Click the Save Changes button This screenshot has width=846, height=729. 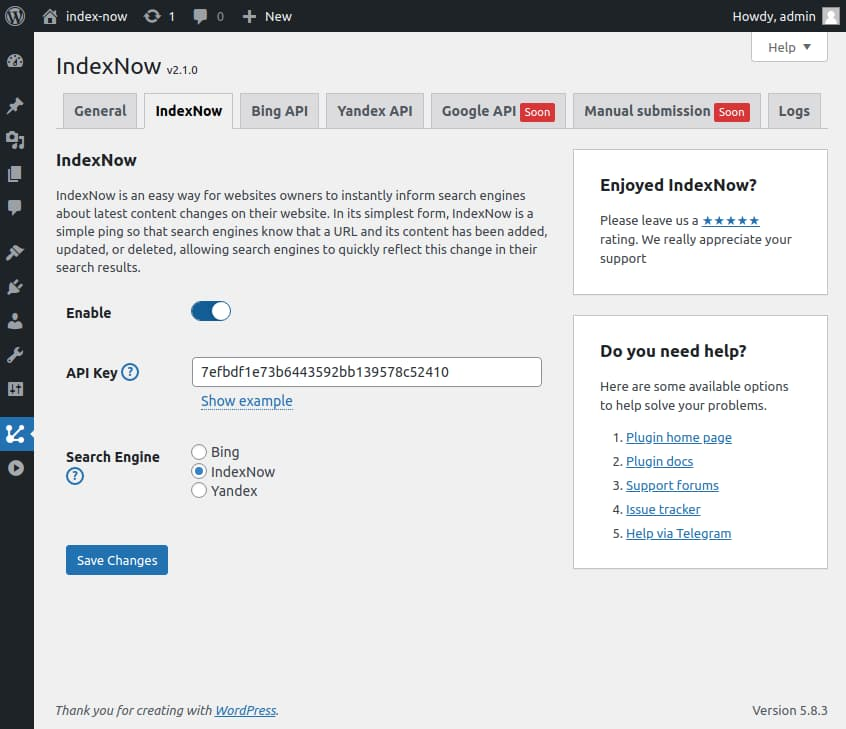coord(117,560)
